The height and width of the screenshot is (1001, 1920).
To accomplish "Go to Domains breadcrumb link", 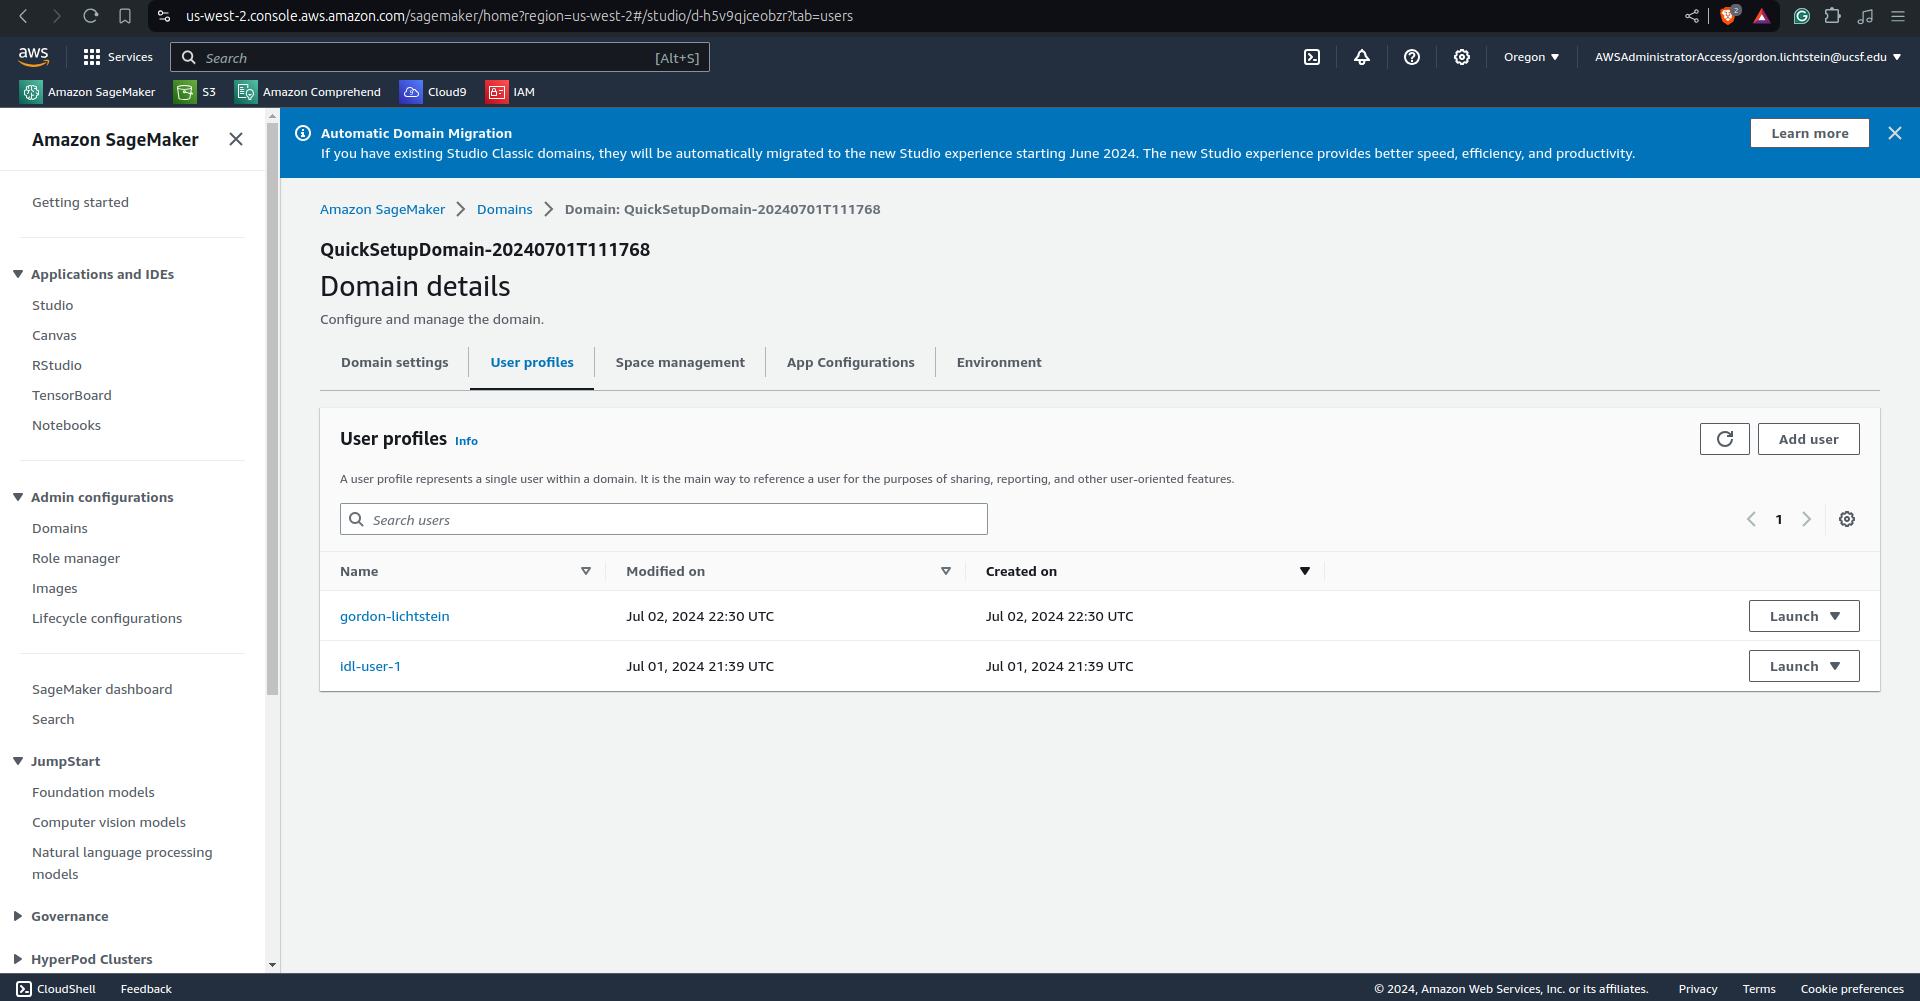I will [505, 209].
